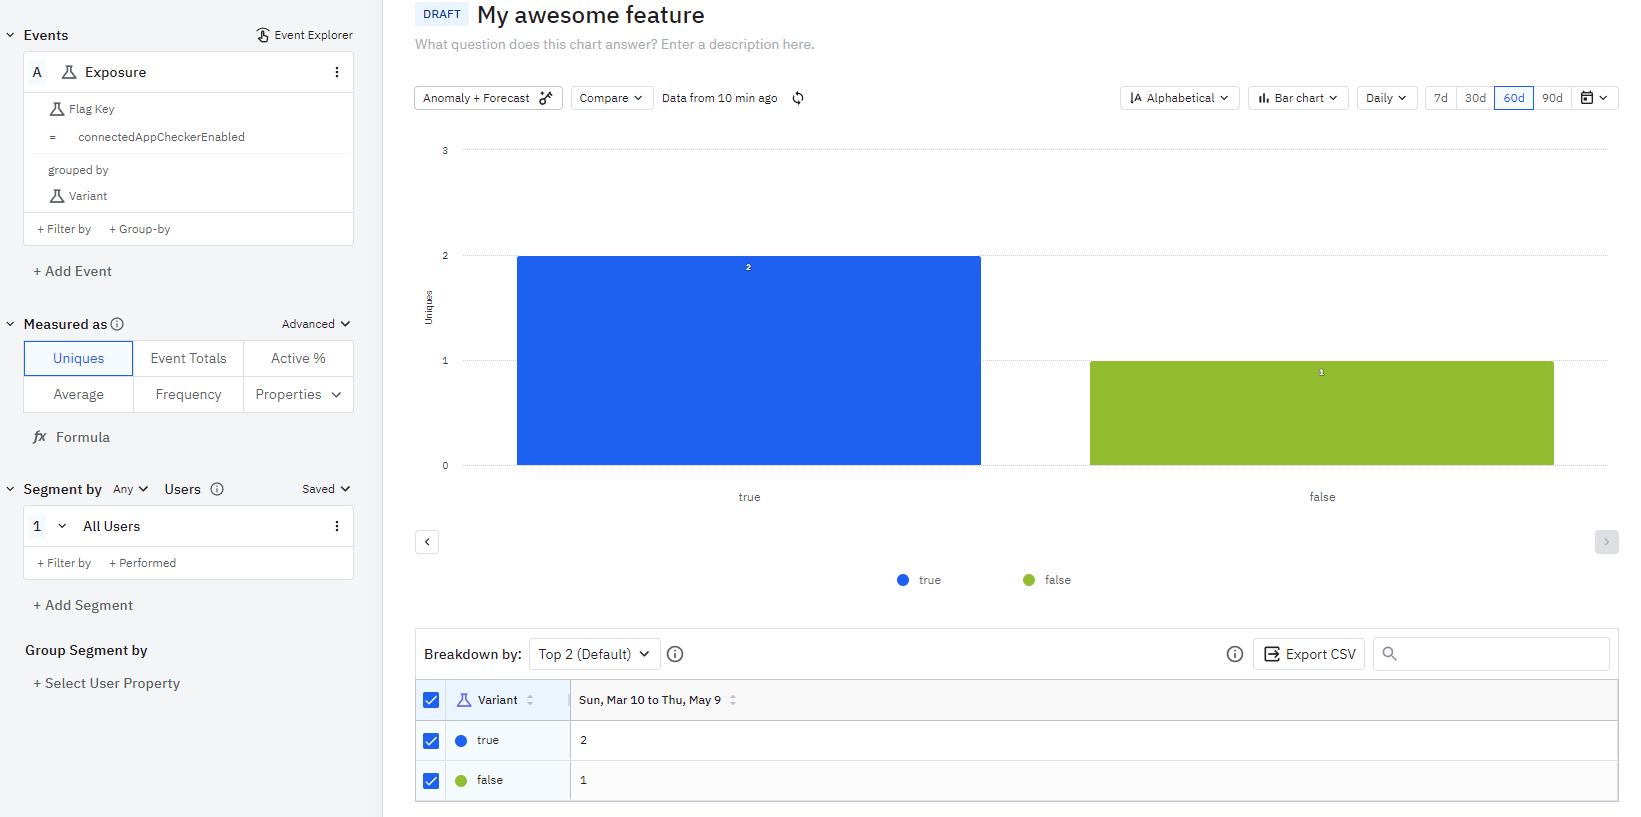Toggle the select-all Variant checkbox
Screen dimensions: 1641x817
pyautogui.click(x=431, y=700)
